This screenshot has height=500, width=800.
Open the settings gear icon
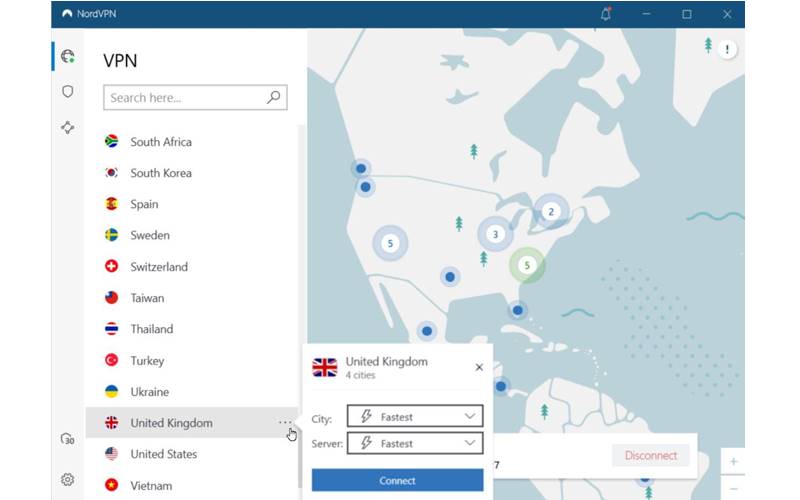68,479
